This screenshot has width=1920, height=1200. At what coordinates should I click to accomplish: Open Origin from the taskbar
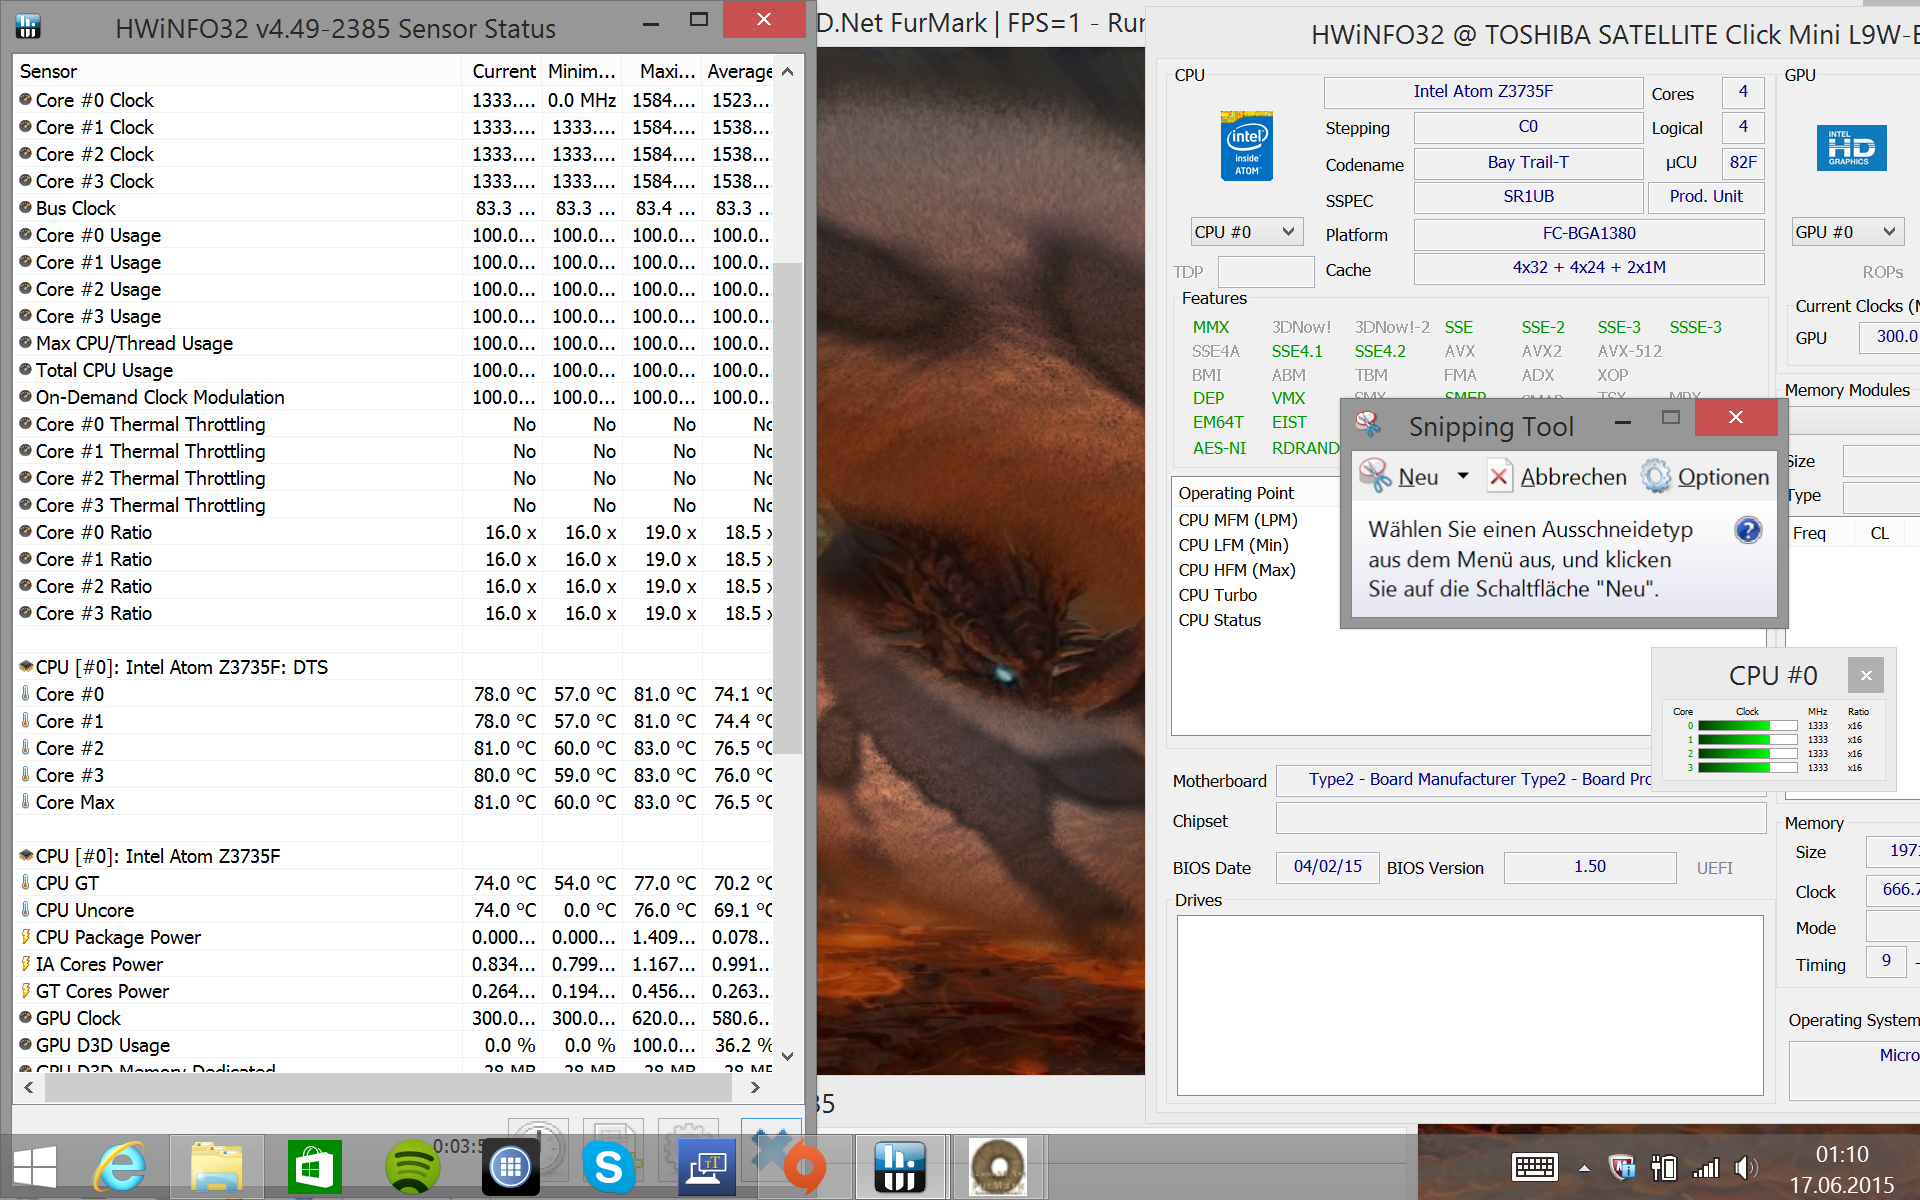tap(803, 1167)
